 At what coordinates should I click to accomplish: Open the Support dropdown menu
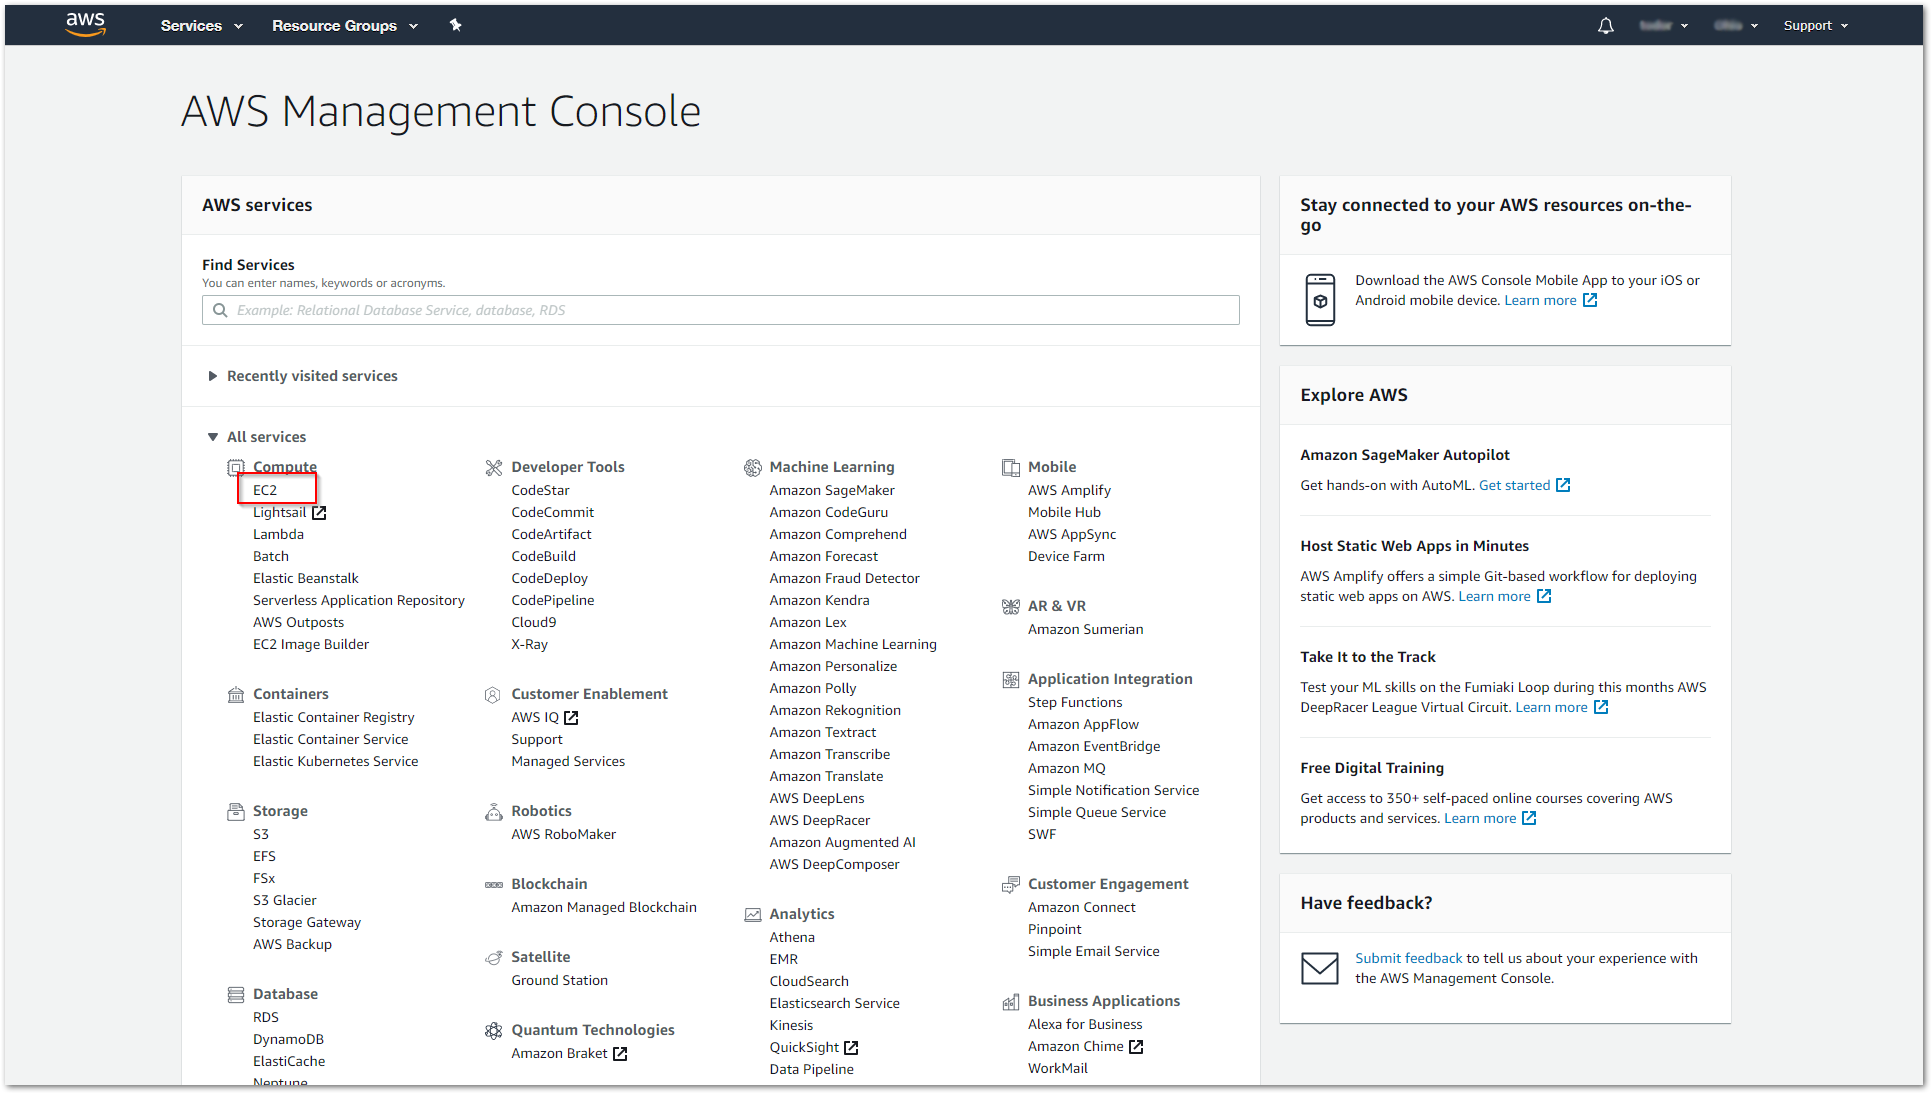coord(1816,25)
